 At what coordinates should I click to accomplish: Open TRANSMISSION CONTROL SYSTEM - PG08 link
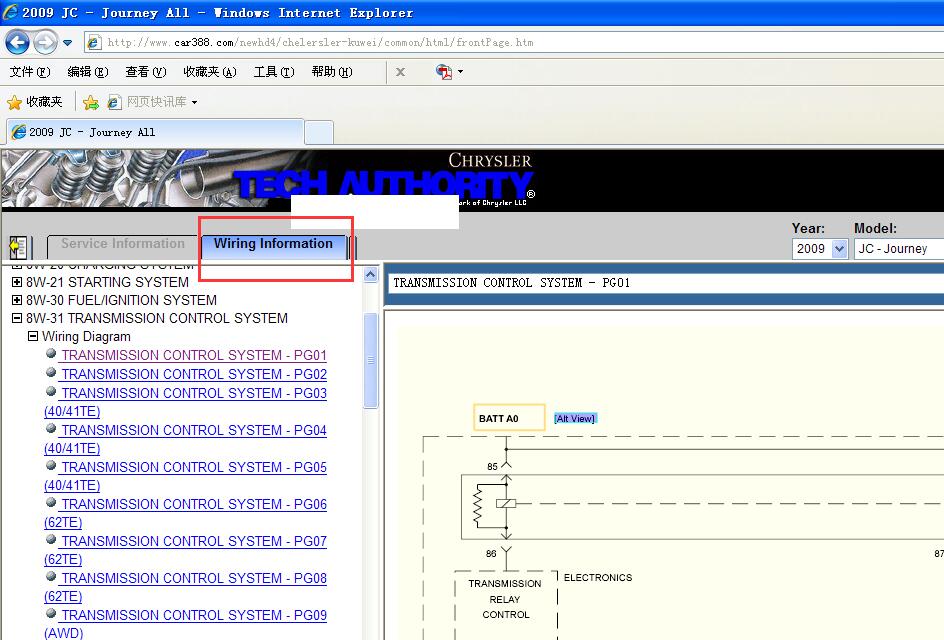[x=194, y=579]
